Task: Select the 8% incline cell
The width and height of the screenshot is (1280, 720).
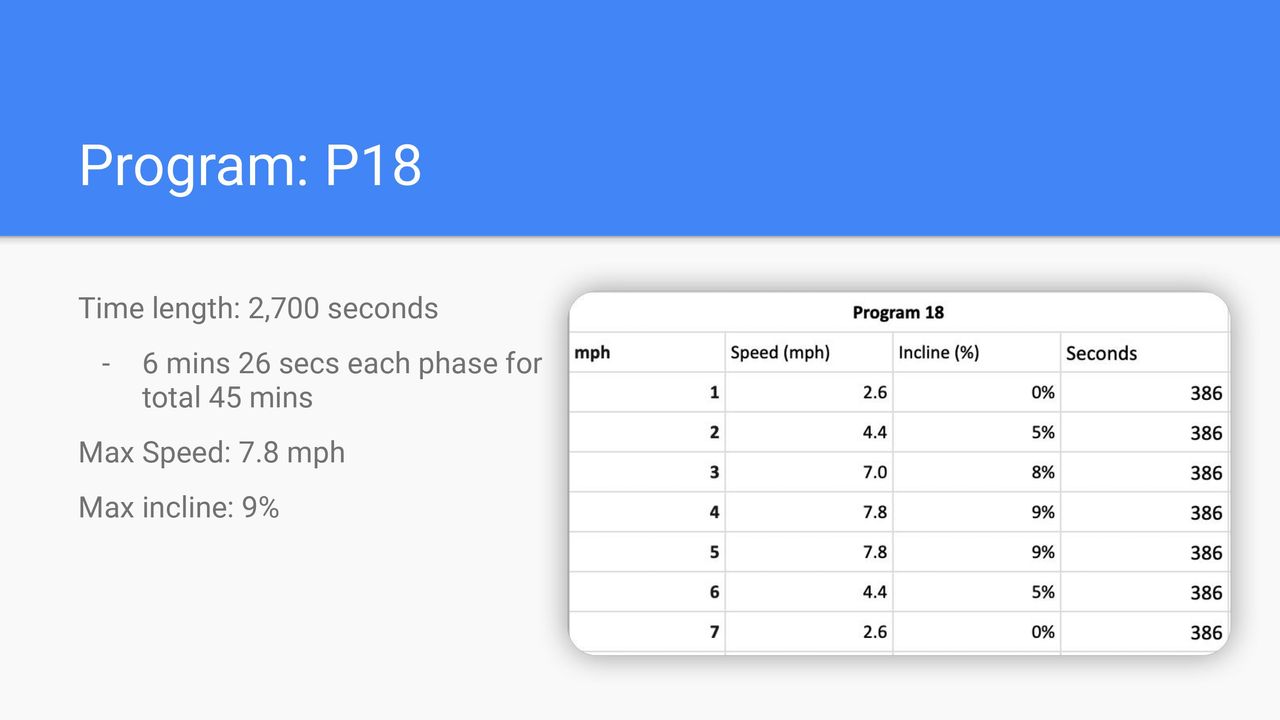Action: coord(976,472)
